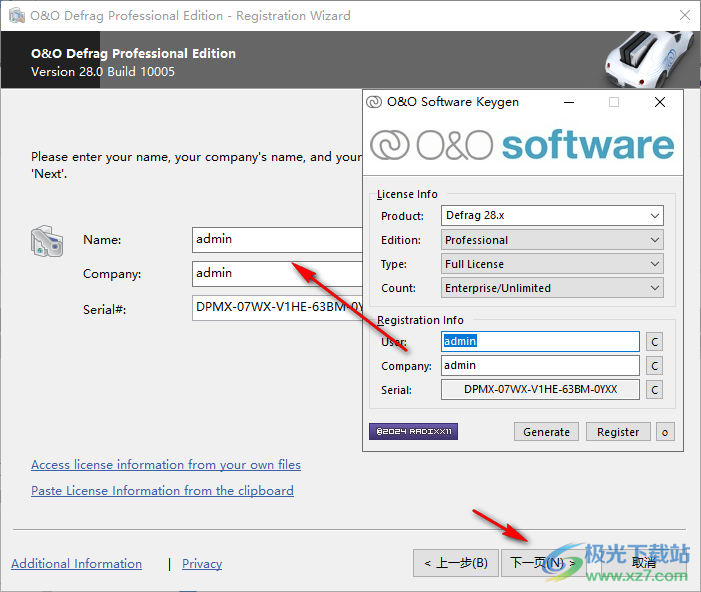The height and width of the screenshot is (592, 701).
Task: Open the Type dropdown showing Full License
Action: click(552, 264)
